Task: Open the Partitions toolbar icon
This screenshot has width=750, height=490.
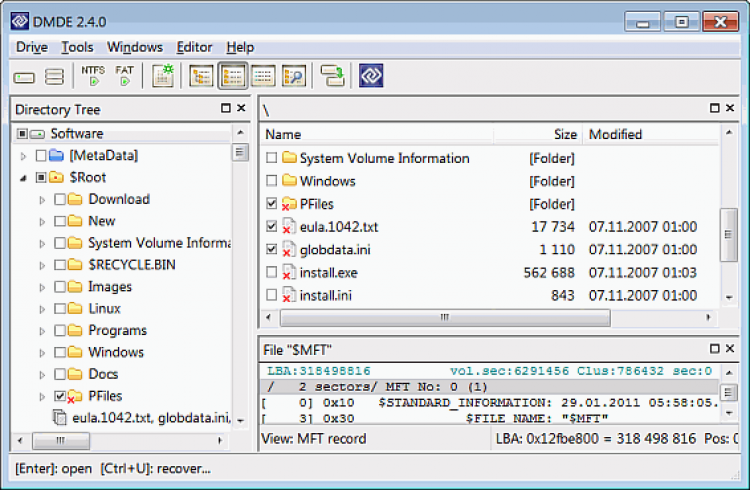Action: [x=54, y=77]
